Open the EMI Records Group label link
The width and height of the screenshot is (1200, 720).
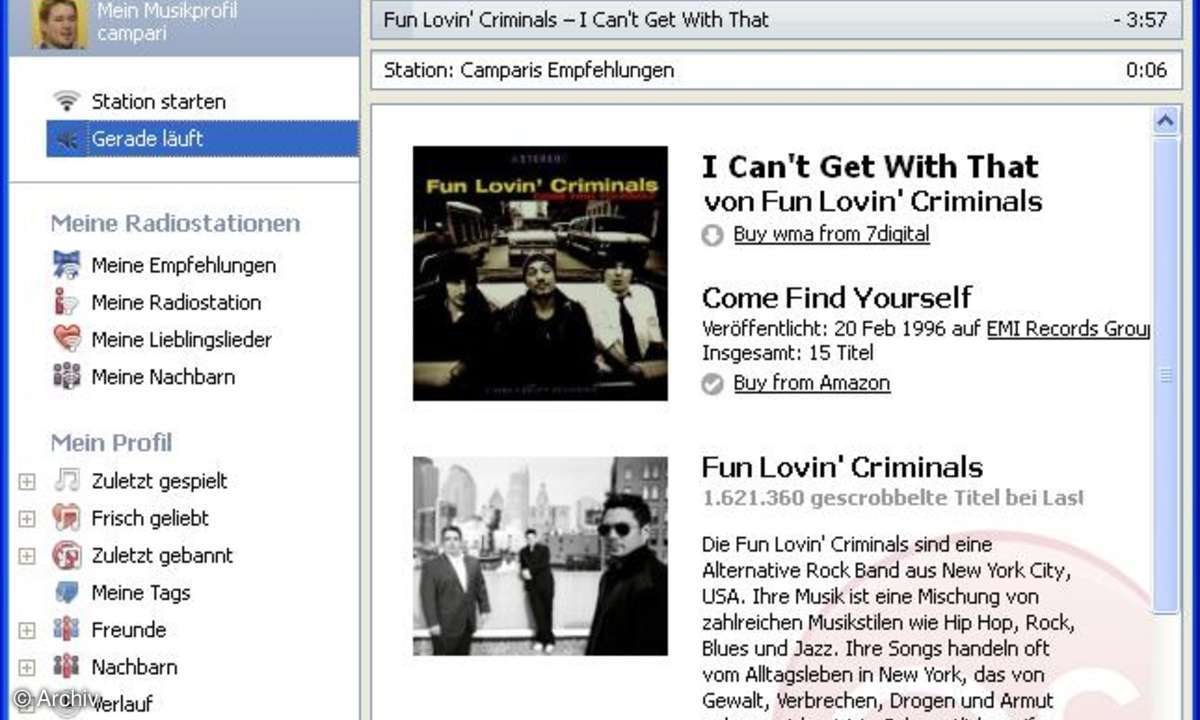tap(1068, 329)
